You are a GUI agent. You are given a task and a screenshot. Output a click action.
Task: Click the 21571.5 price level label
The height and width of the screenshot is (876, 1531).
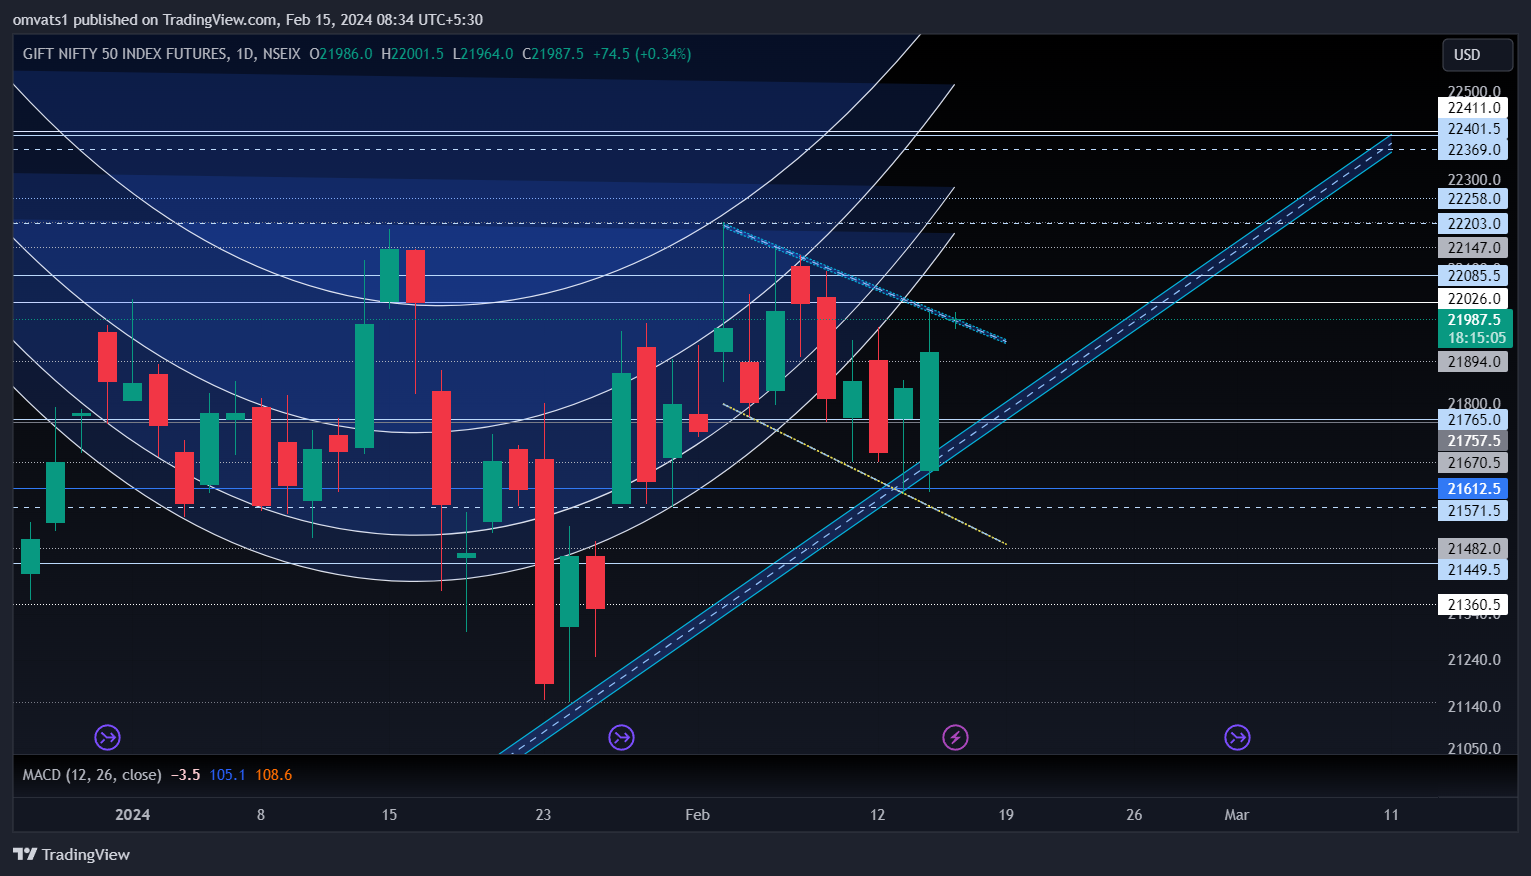pos(1474,511)
